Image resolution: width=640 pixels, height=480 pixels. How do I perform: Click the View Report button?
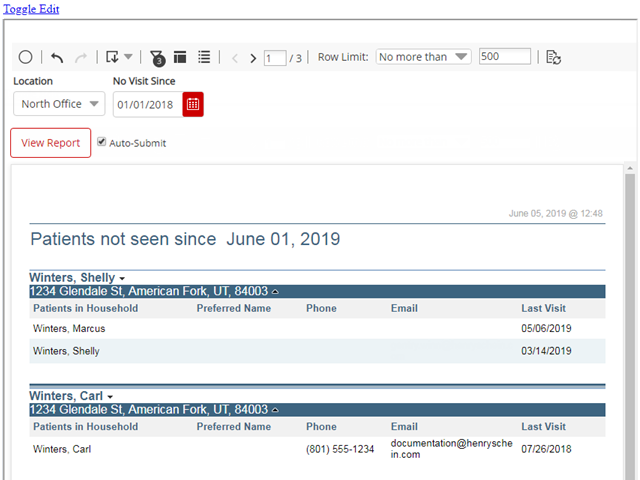(50, 143)
